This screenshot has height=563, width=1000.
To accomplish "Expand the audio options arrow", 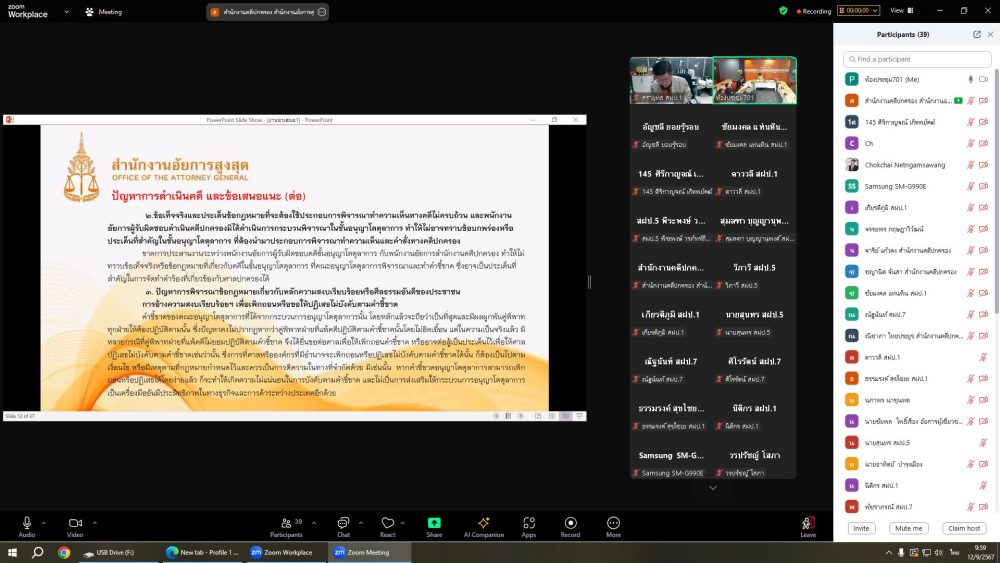I will pyautogui.click(x=46, y=519).
